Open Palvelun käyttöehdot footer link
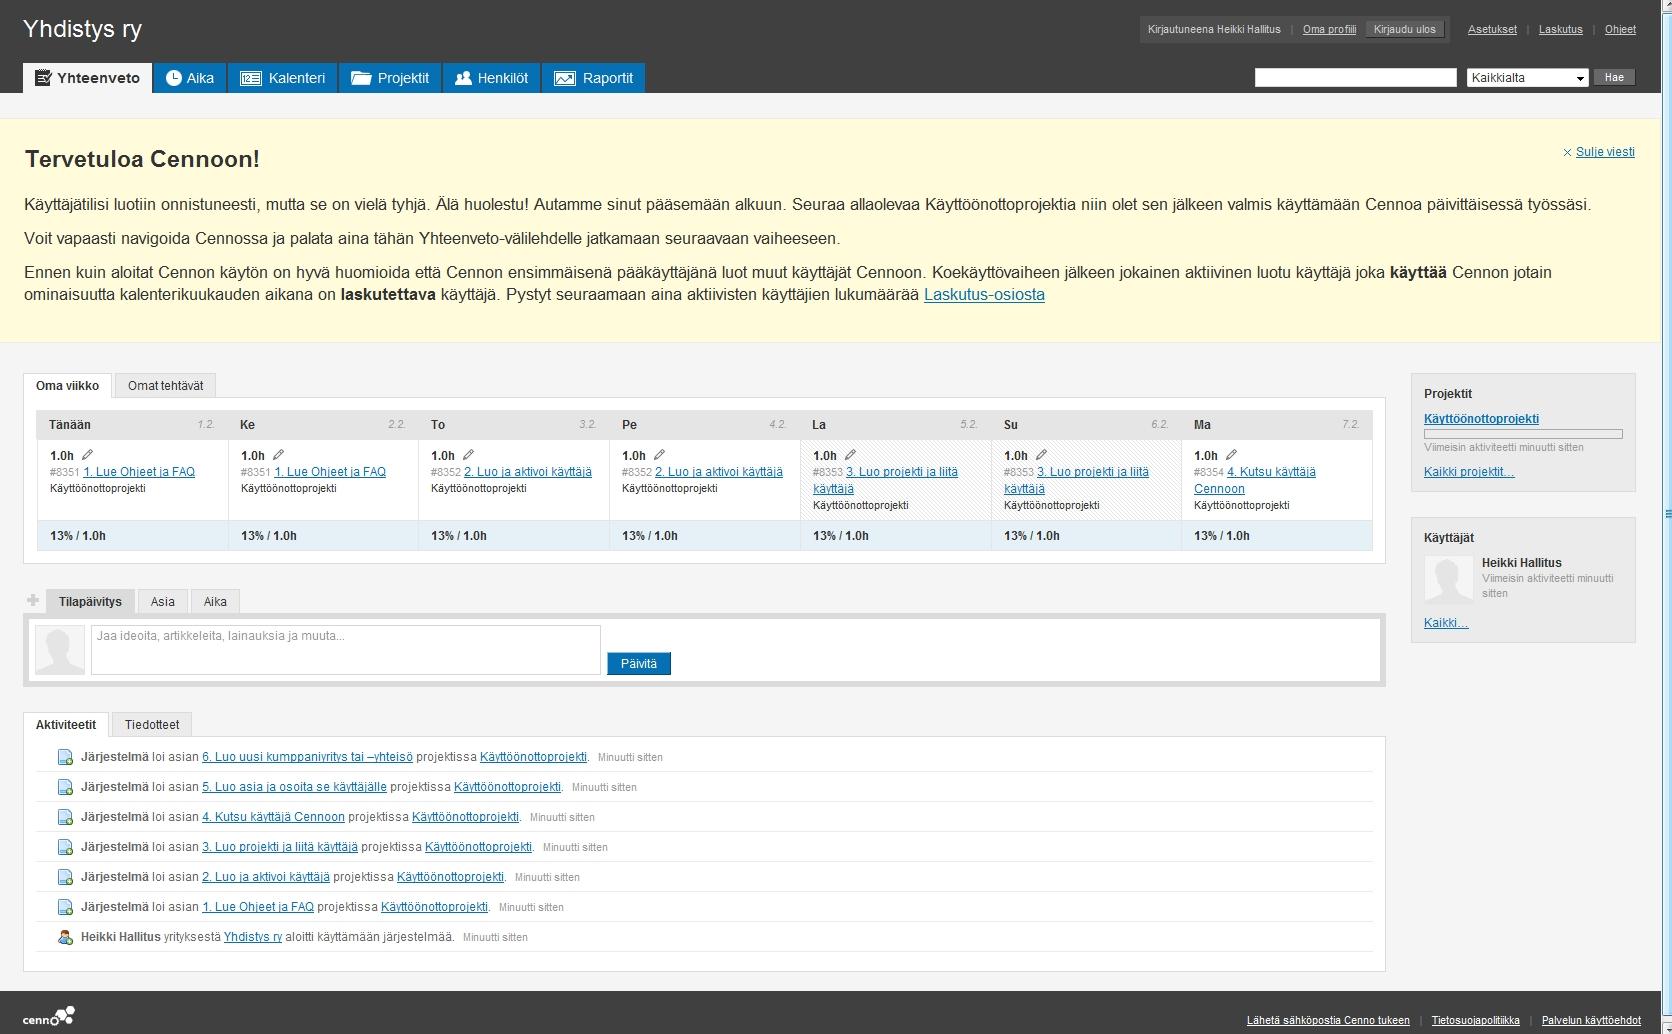Screen dimensions: 1672x1034 (x=1591, y=1020)
